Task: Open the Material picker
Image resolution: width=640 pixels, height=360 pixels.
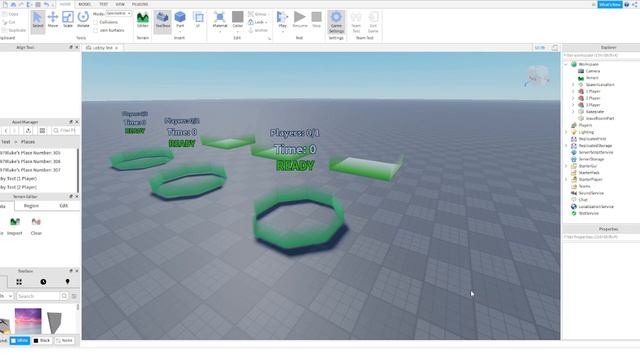Action: (x=220, y=20)
